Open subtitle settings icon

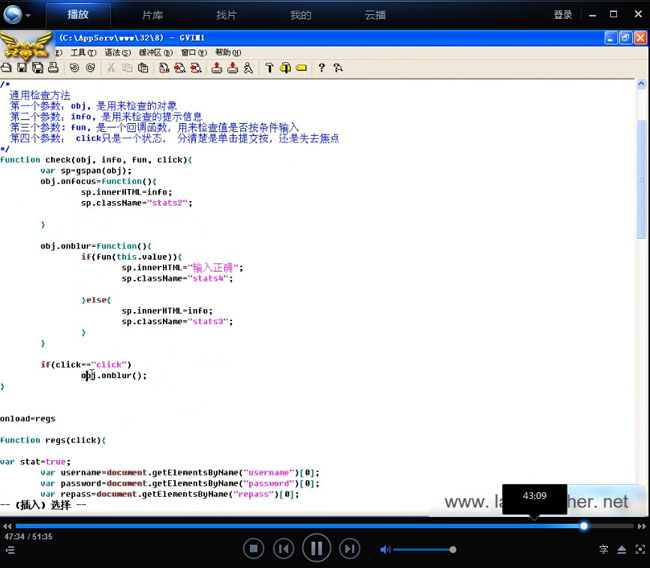click(603, 549)
